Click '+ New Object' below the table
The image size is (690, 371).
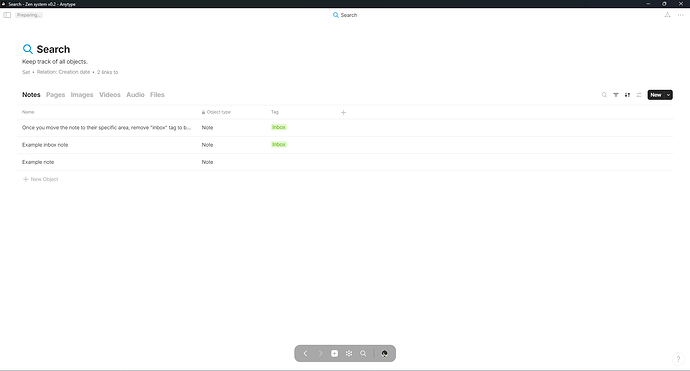pos(40,179)
